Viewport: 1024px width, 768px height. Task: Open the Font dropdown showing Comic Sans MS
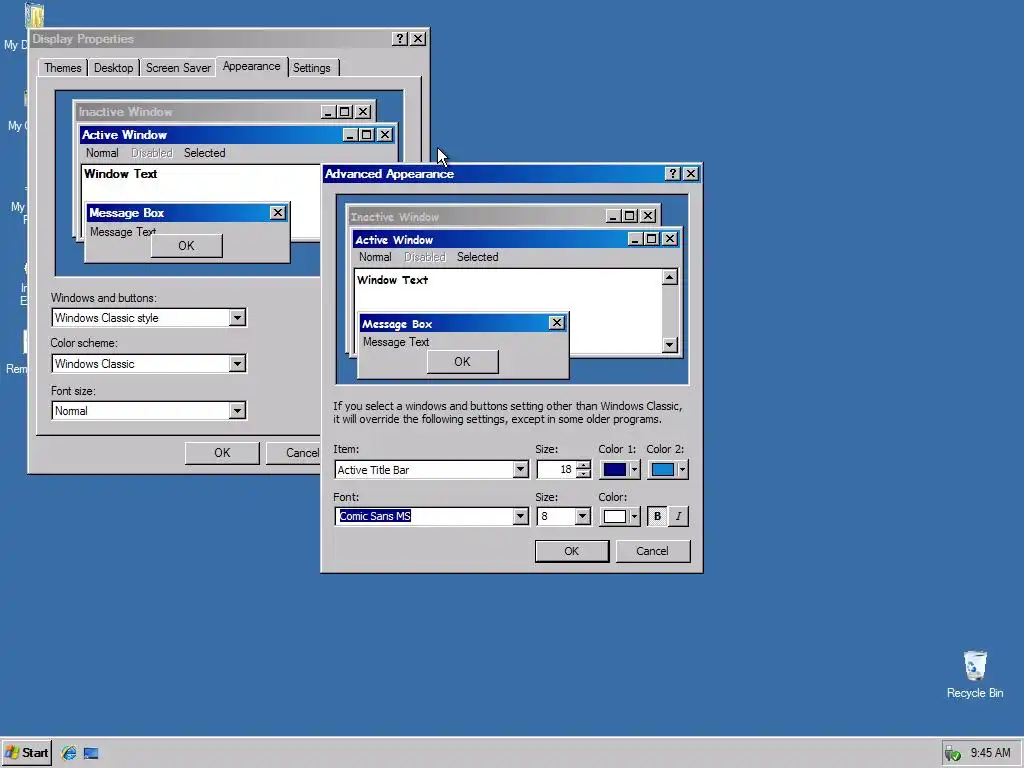pos(520,517)
